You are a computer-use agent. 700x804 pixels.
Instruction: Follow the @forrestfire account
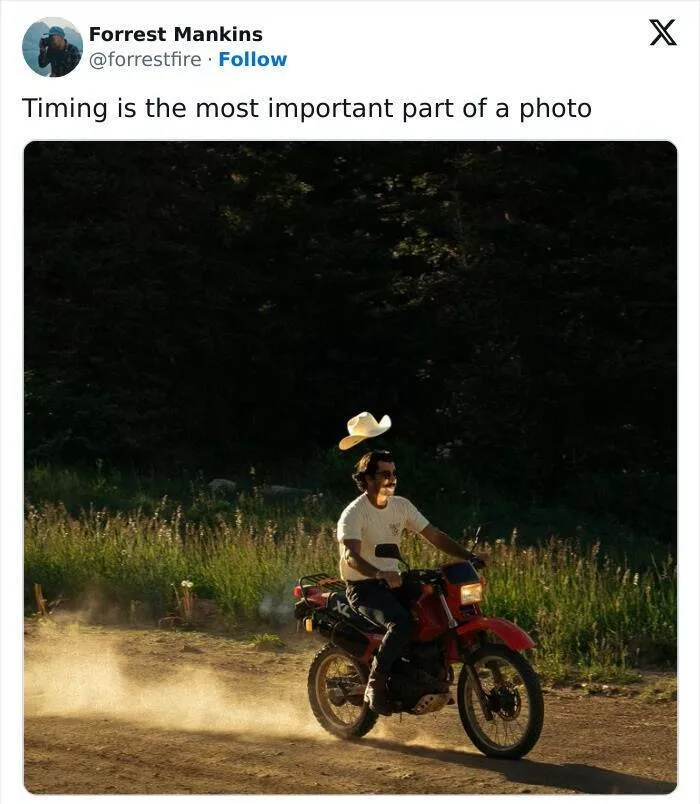pyautogui.click(x=253, y=59)
